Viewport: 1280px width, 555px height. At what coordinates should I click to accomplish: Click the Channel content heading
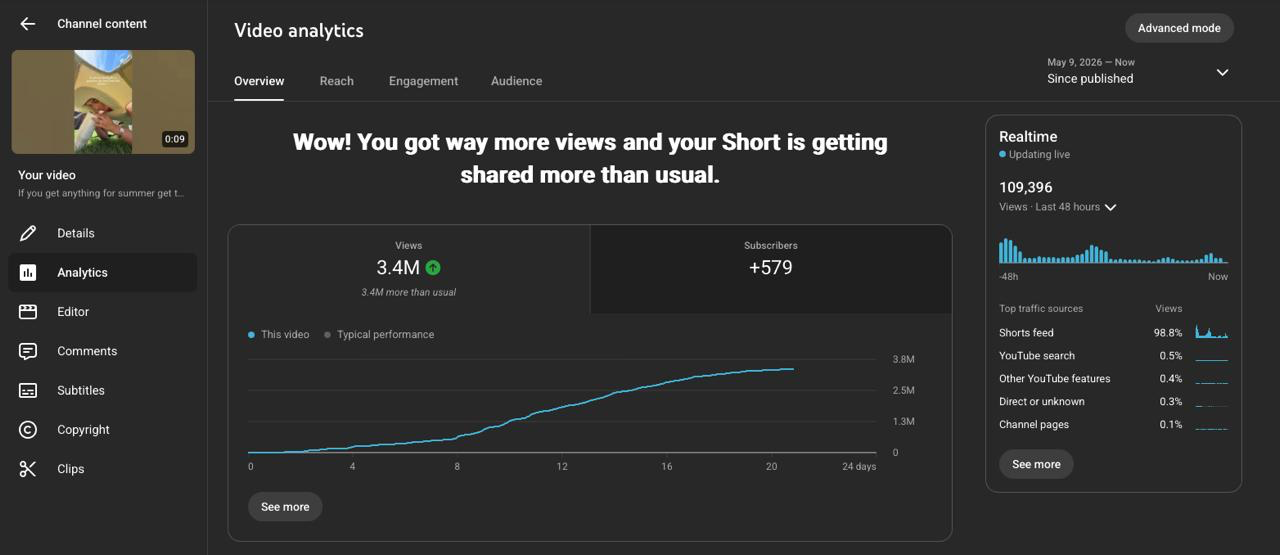tap(102, 24)
